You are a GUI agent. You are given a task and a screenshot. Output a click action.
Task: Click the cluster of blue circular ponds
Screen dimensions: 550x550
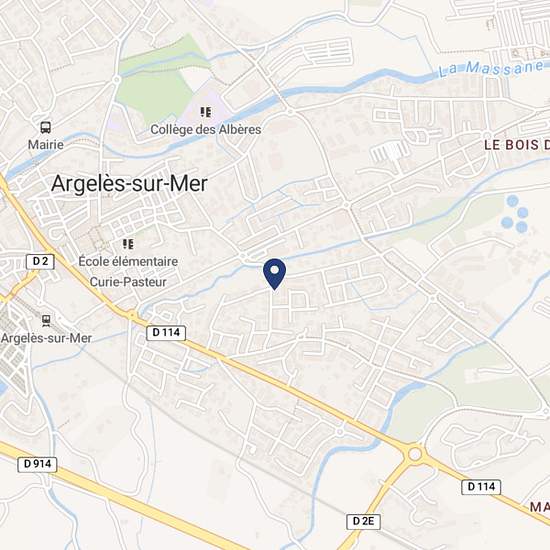tap(515, 214)
